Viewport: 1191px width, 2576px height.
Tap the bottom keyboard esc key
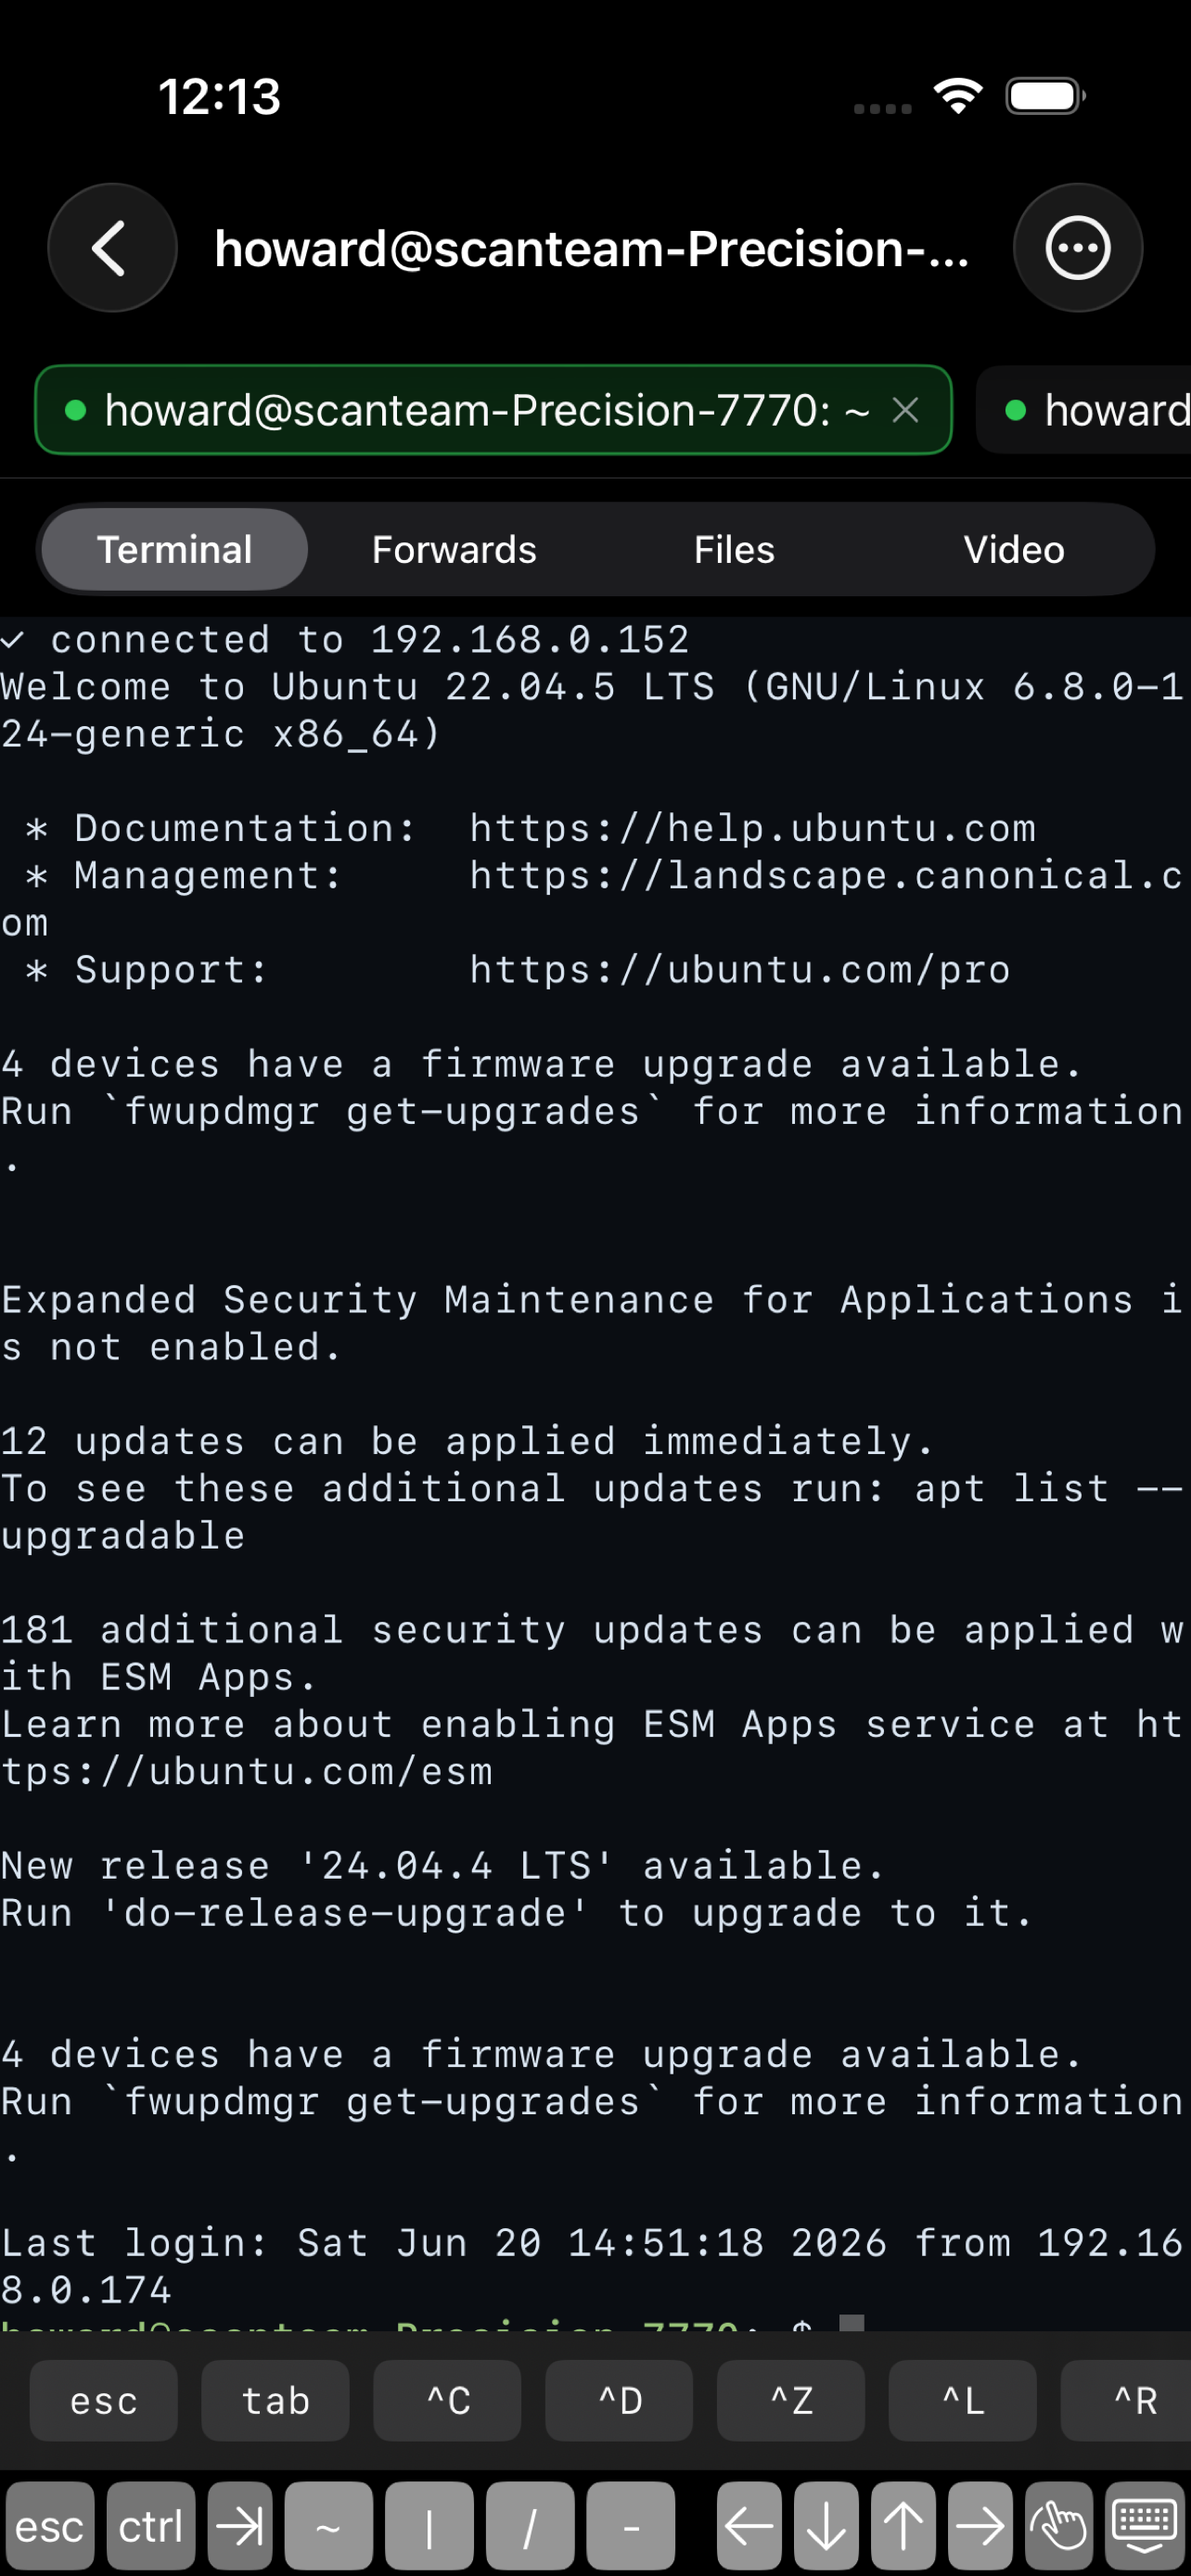(50, 2526)
